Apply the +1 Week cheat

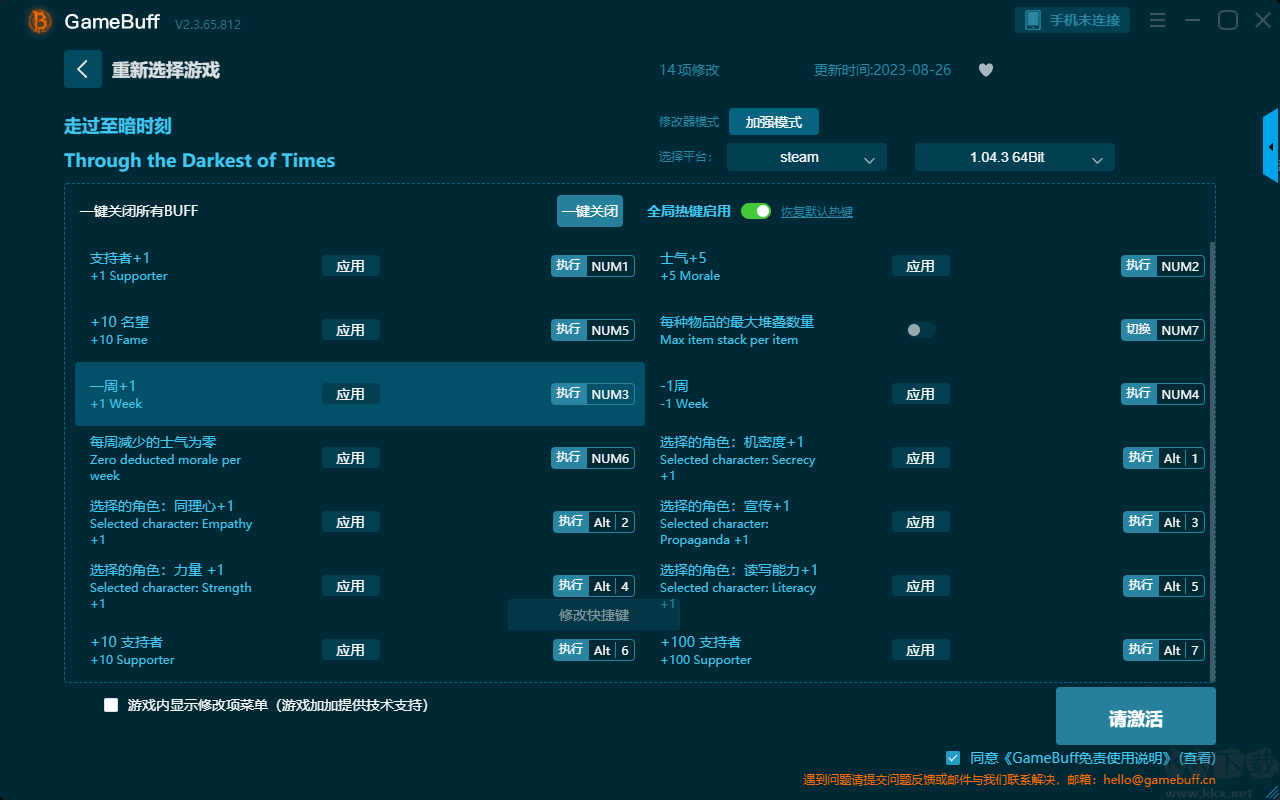[351, 394]
